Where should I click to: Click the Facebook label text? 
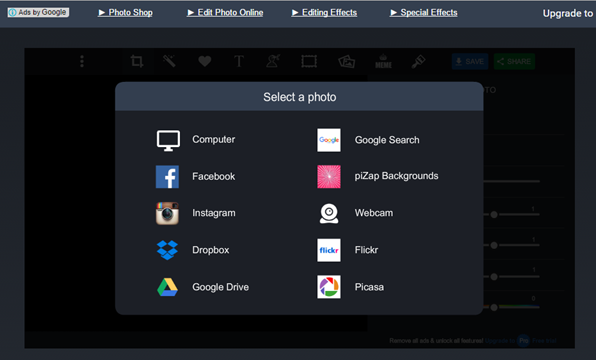click(x=214, y=176)
